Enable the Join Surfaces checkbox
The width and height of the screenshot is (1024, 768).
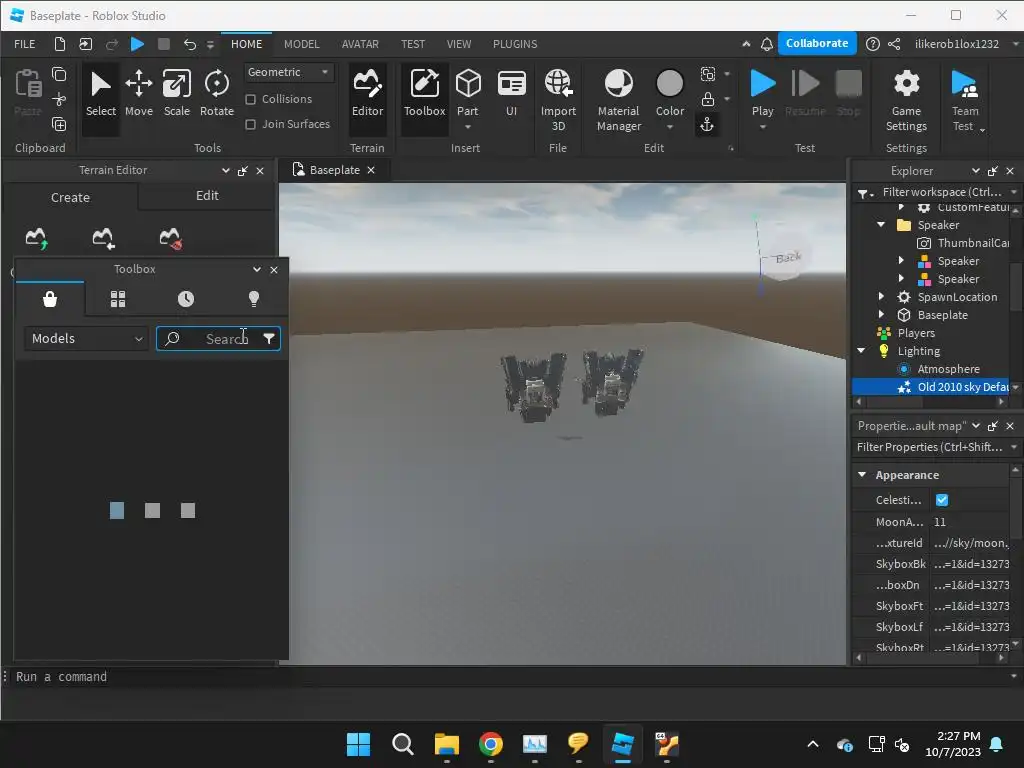[250, 124]
